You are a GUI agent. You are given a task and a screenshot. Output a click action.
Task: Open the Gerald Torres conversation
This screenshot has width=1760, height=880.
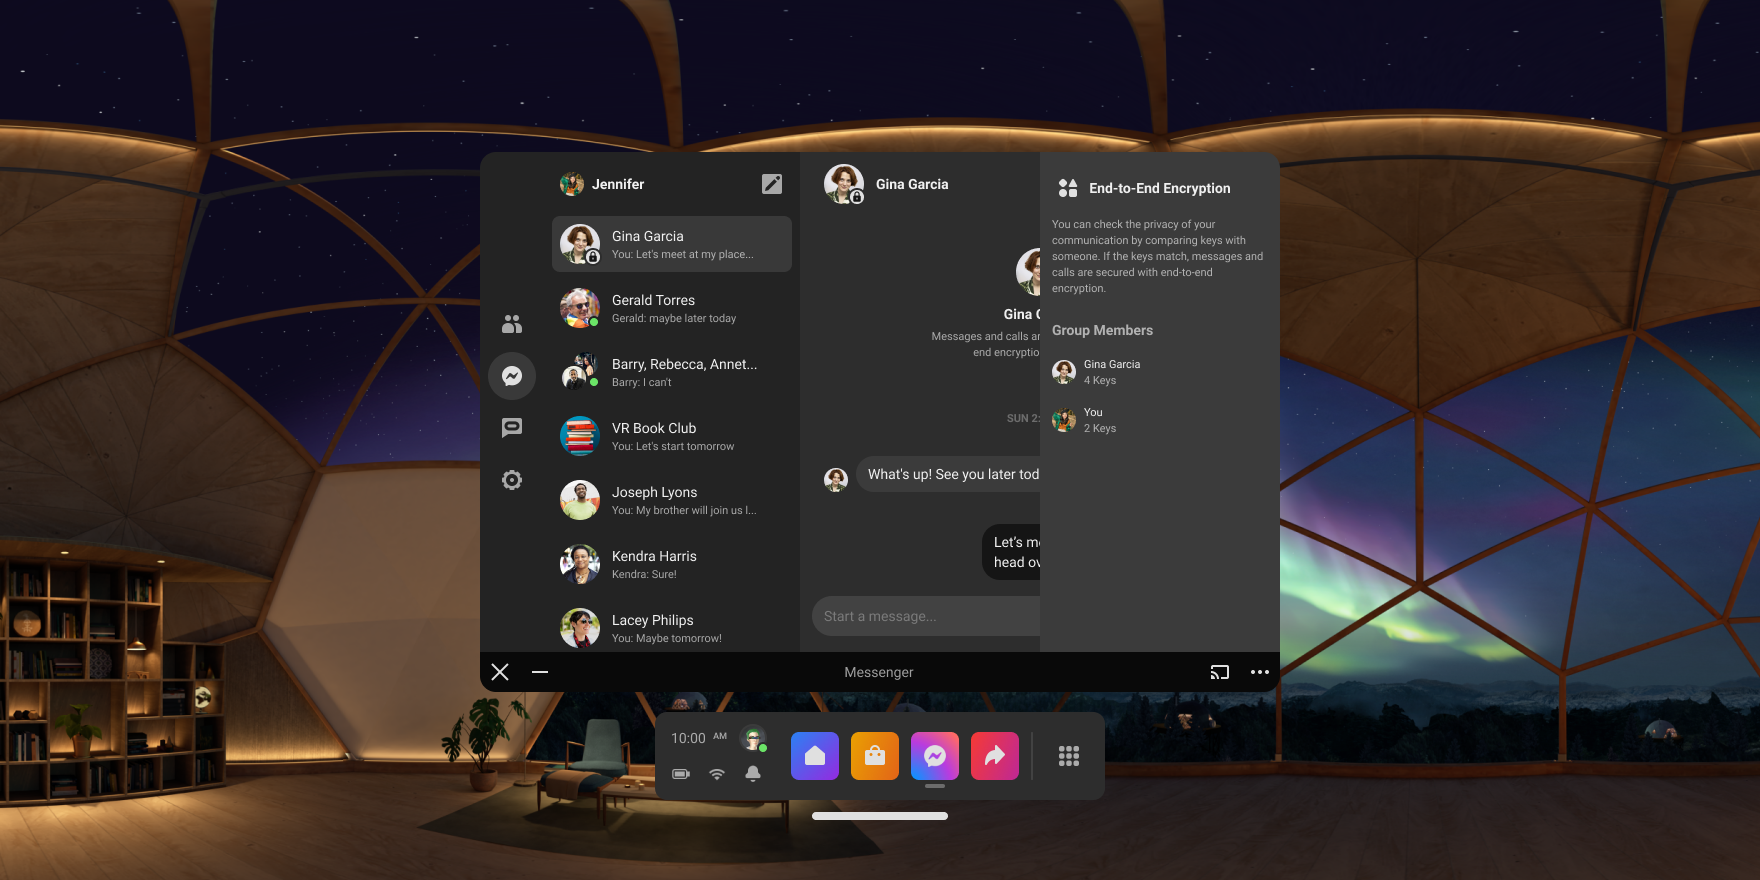tap(672, 308)
